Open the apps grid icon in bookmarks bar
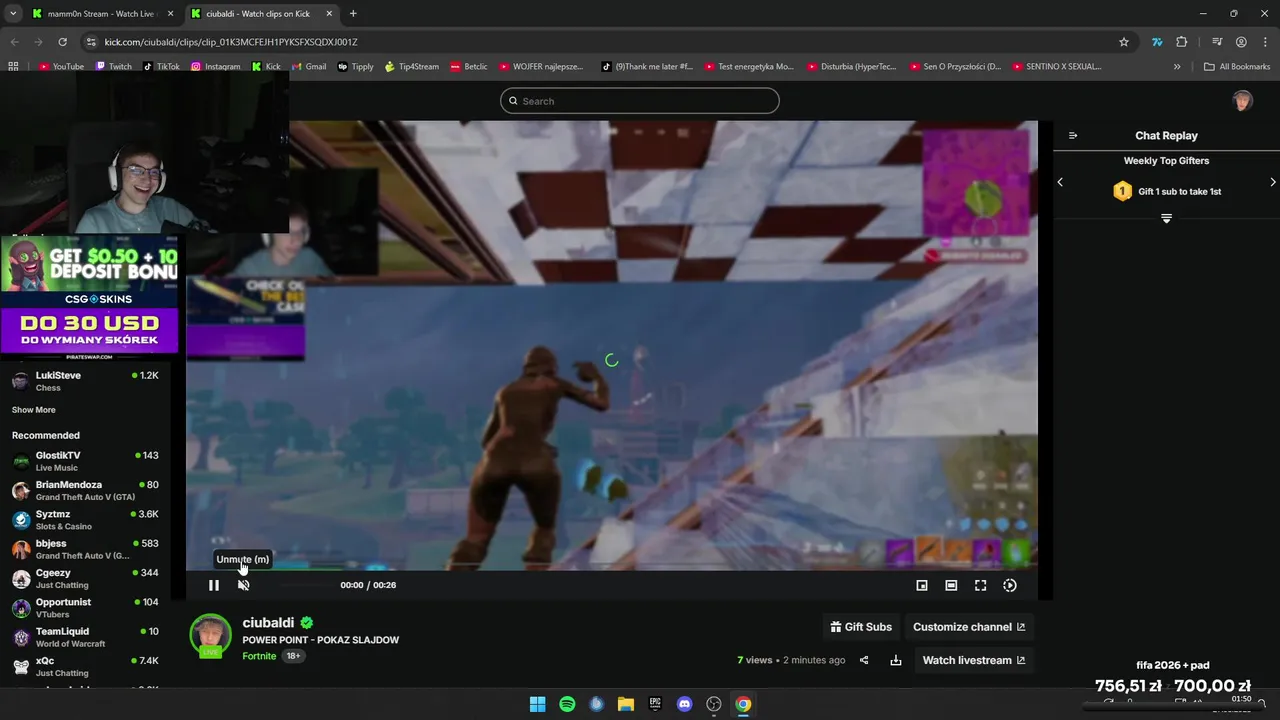Image resolution: width=1280 pixels, height=720 pixels. pos(13,67)
